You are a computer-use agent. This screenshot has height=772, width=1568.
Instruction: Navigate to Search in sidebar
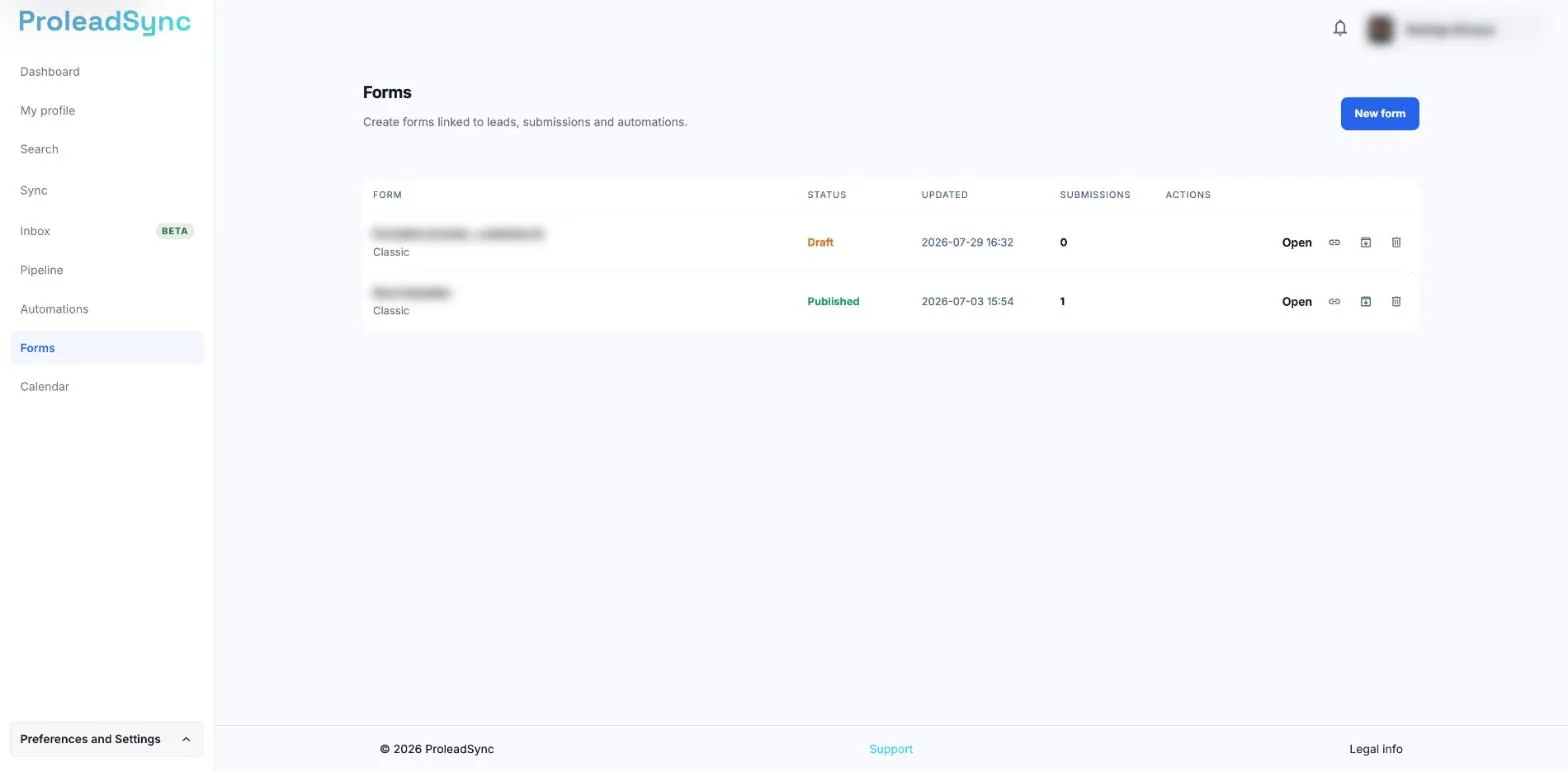[x=39, y=150]
